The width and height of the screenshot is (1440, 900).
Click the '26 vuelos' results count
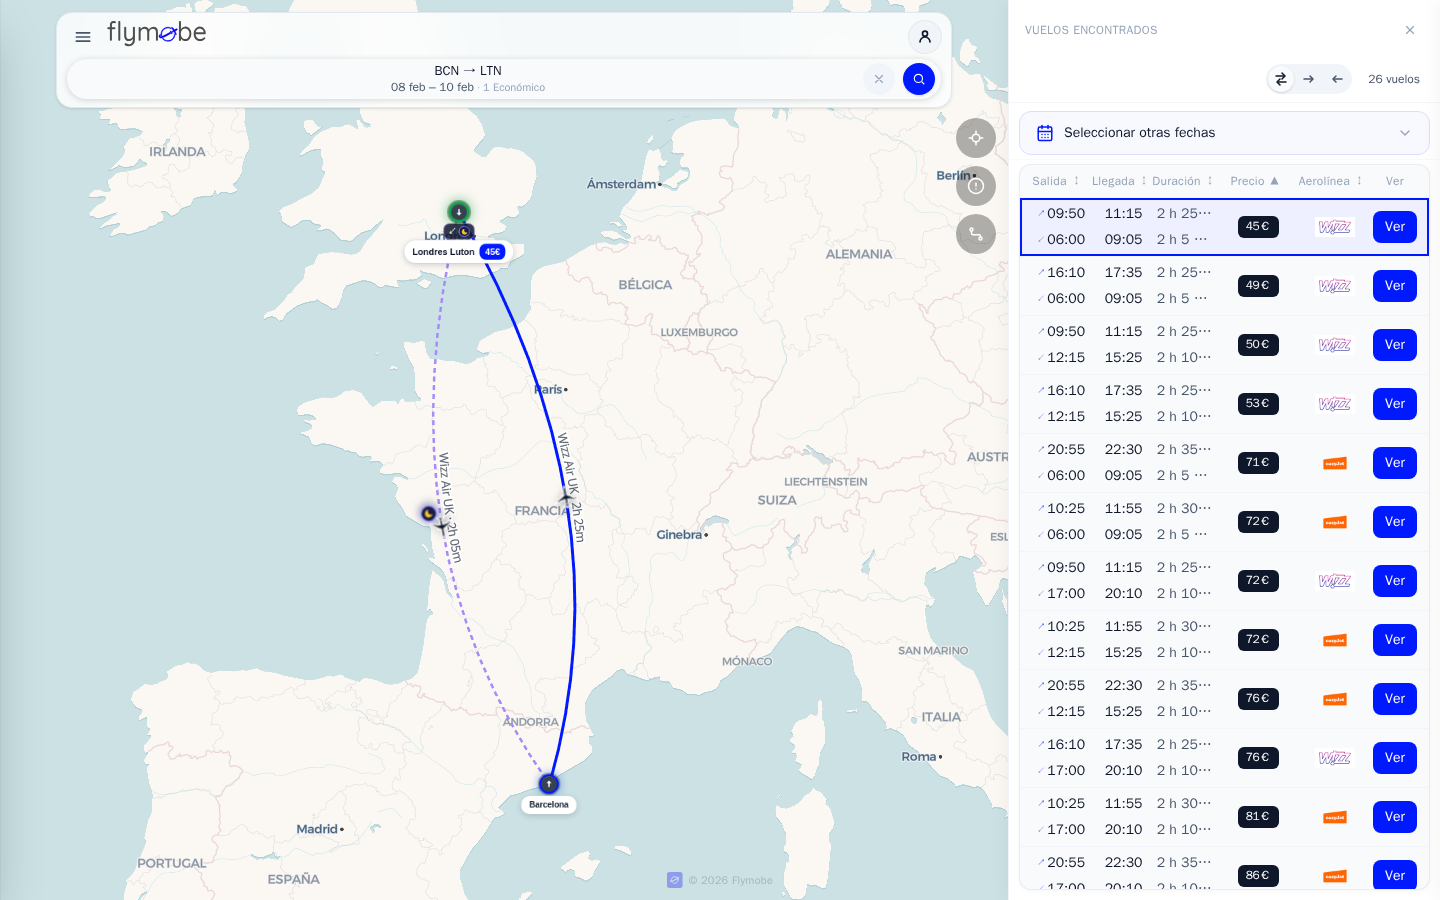point(1394,79)
